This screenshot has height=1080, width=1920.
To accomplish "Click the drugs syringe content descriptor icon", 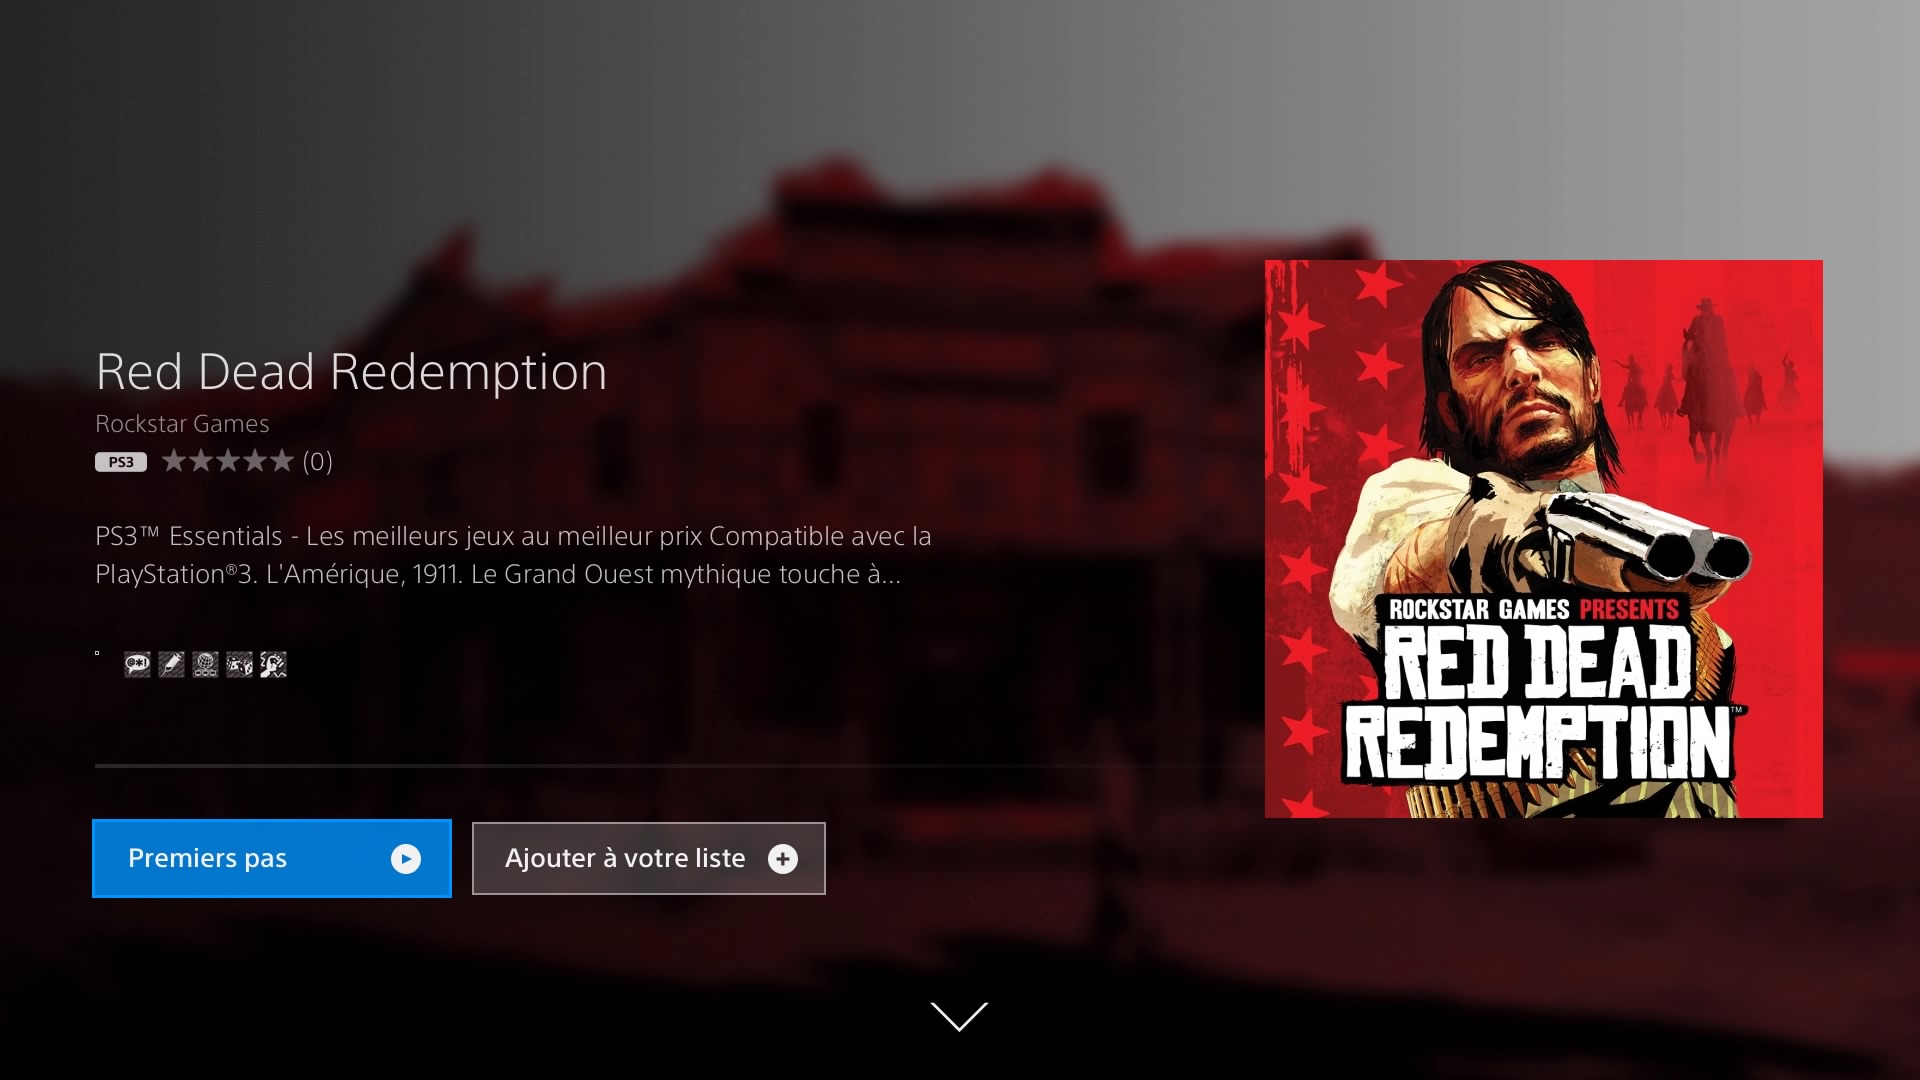I will tap(171, 664).
